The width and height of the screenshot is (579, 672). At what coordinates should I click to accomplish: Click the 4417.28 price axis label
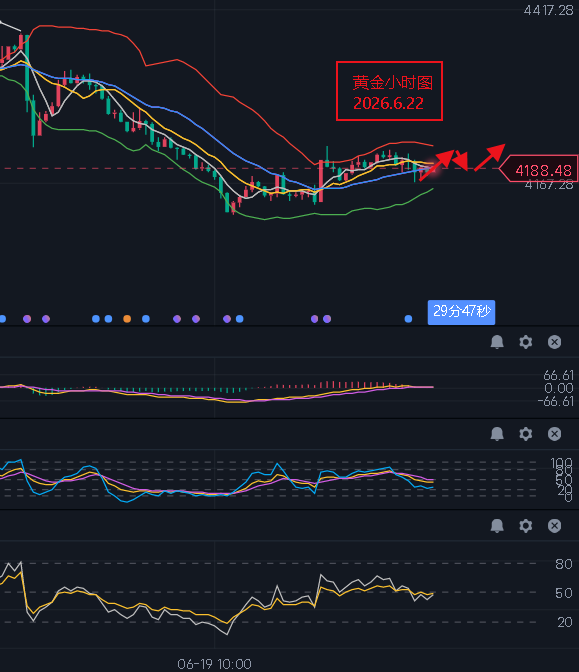pos(548,10)
